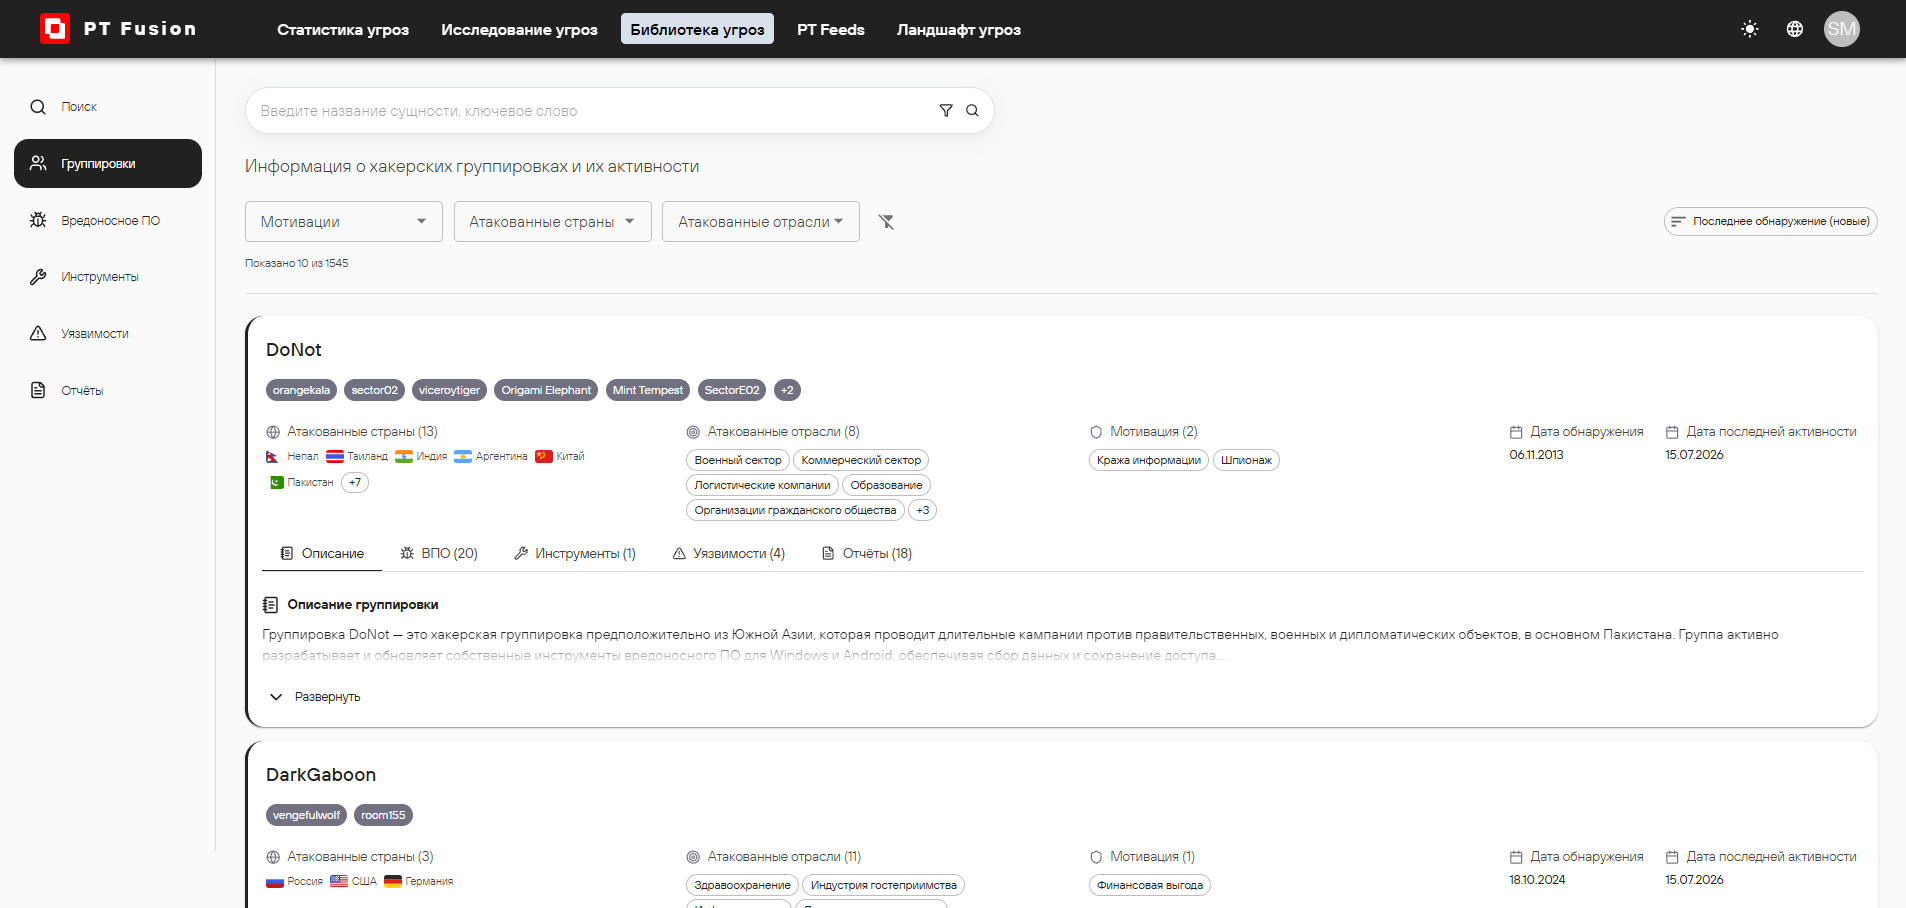This screenshot has width=1906, height=908.
Task: Select the Описание tab in DoNot card
Action: click(x=322, y=553)
